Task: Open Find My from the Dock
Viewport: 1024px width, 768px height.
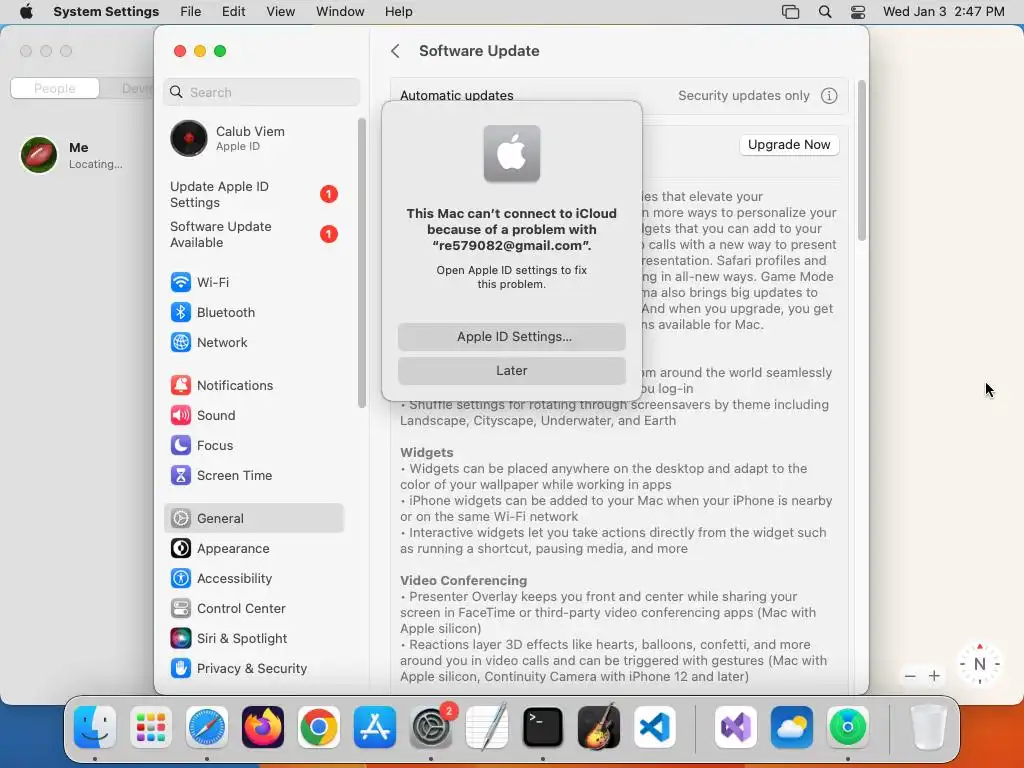Action: 848,727
